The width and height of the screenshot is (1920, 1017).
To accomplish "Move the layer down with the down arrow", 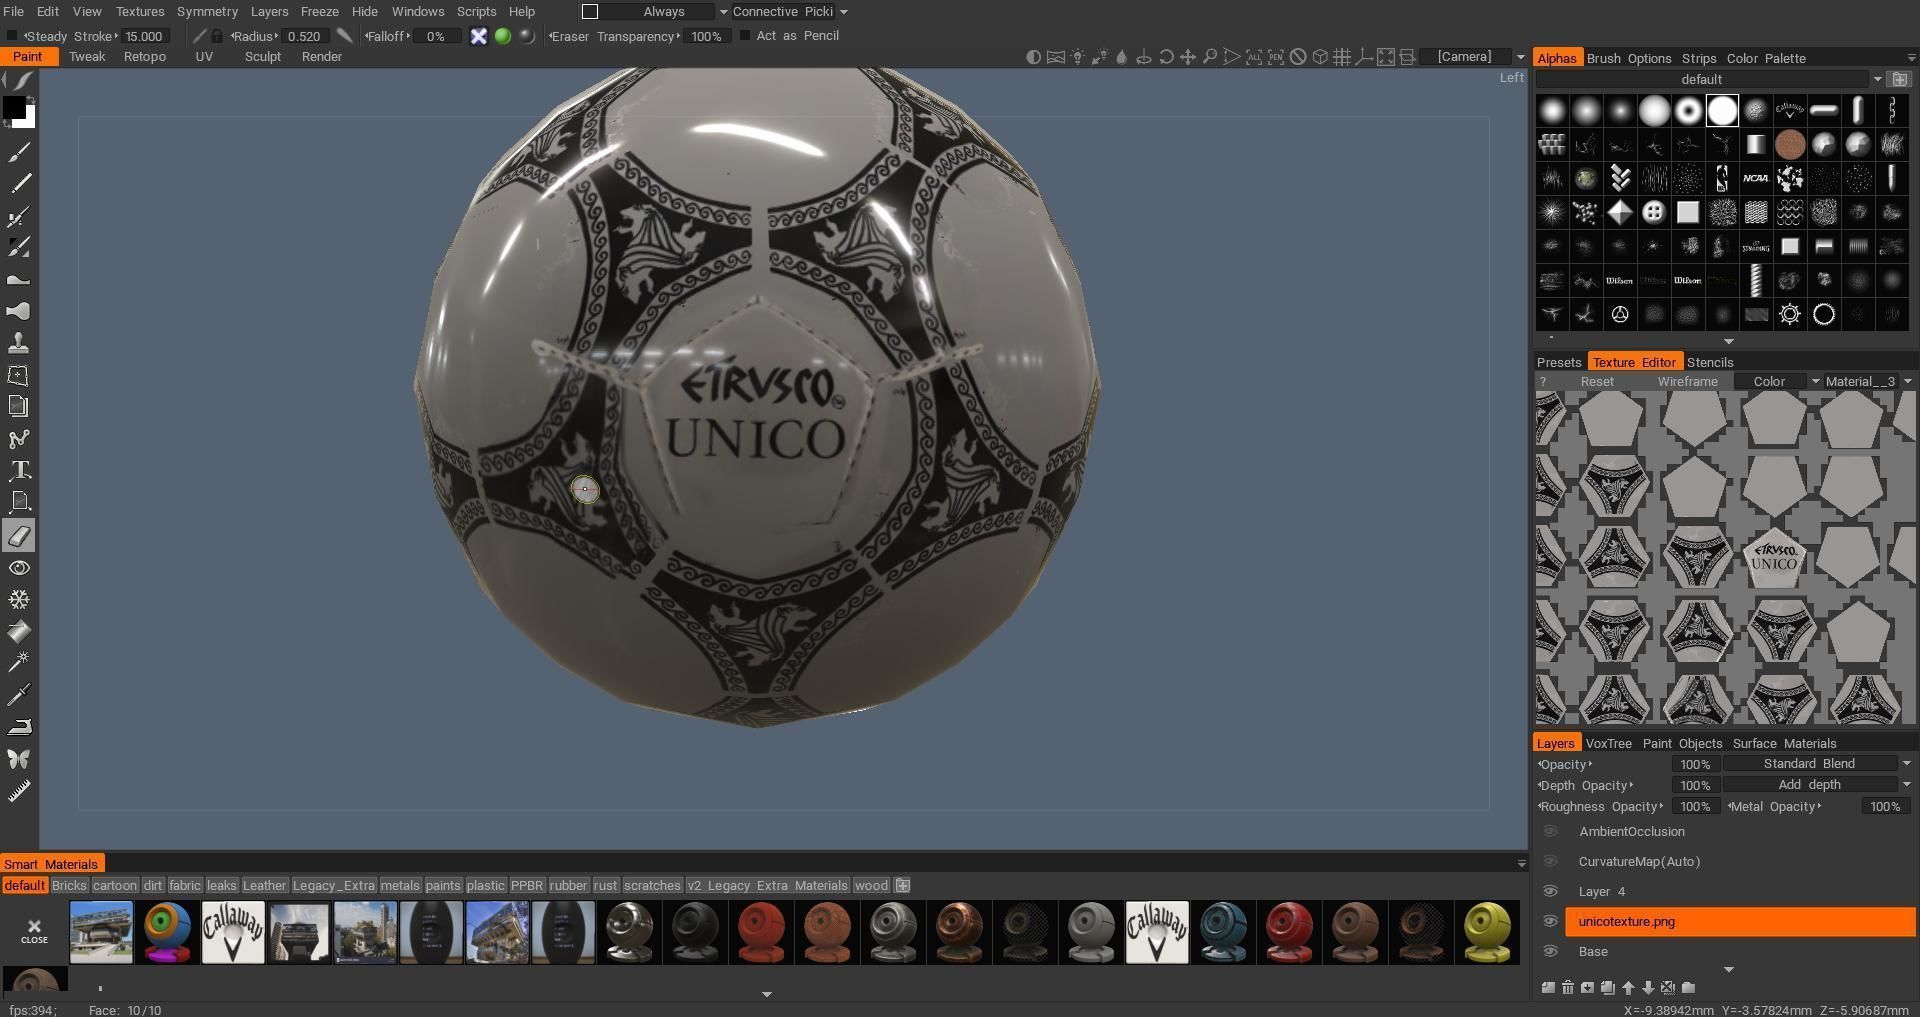I will [1648, 987].
